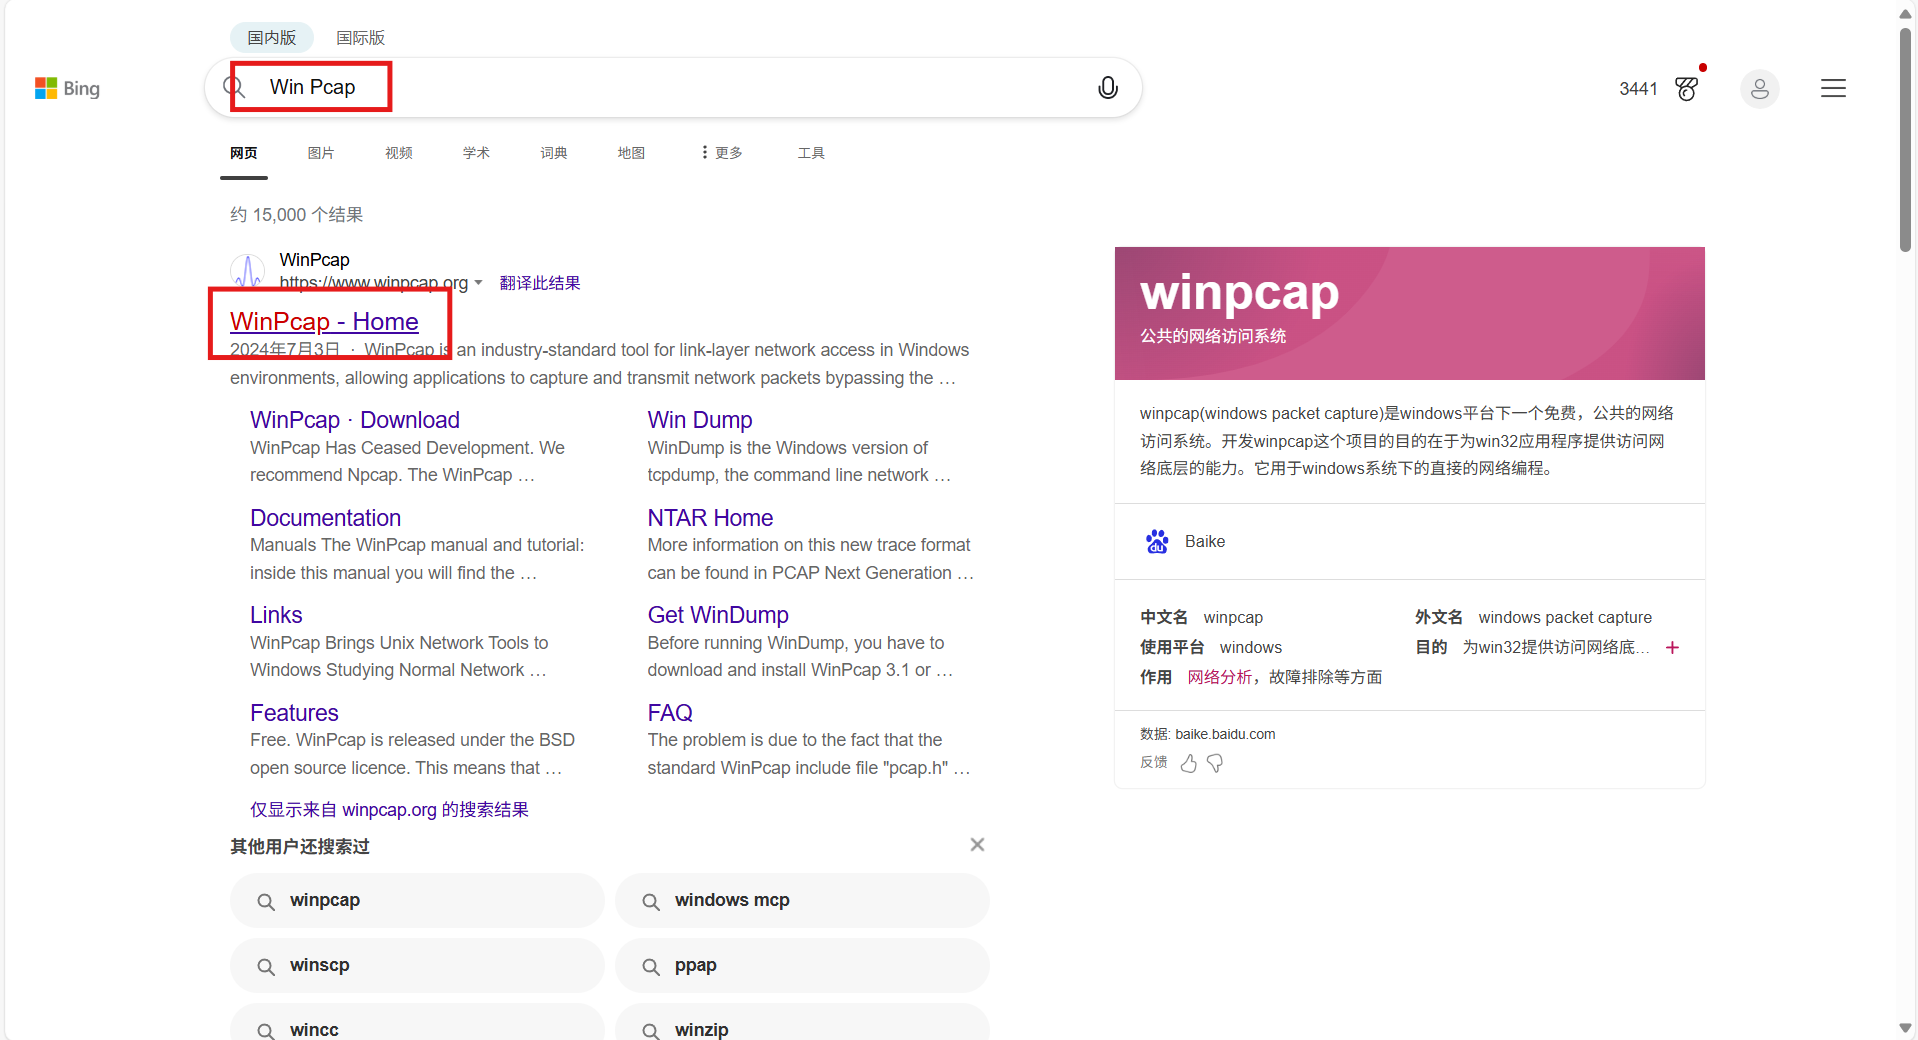This screenshot has width=1918, height=1040.
Task: Open the WinPcap - Home result link
Action: point(324,321)
